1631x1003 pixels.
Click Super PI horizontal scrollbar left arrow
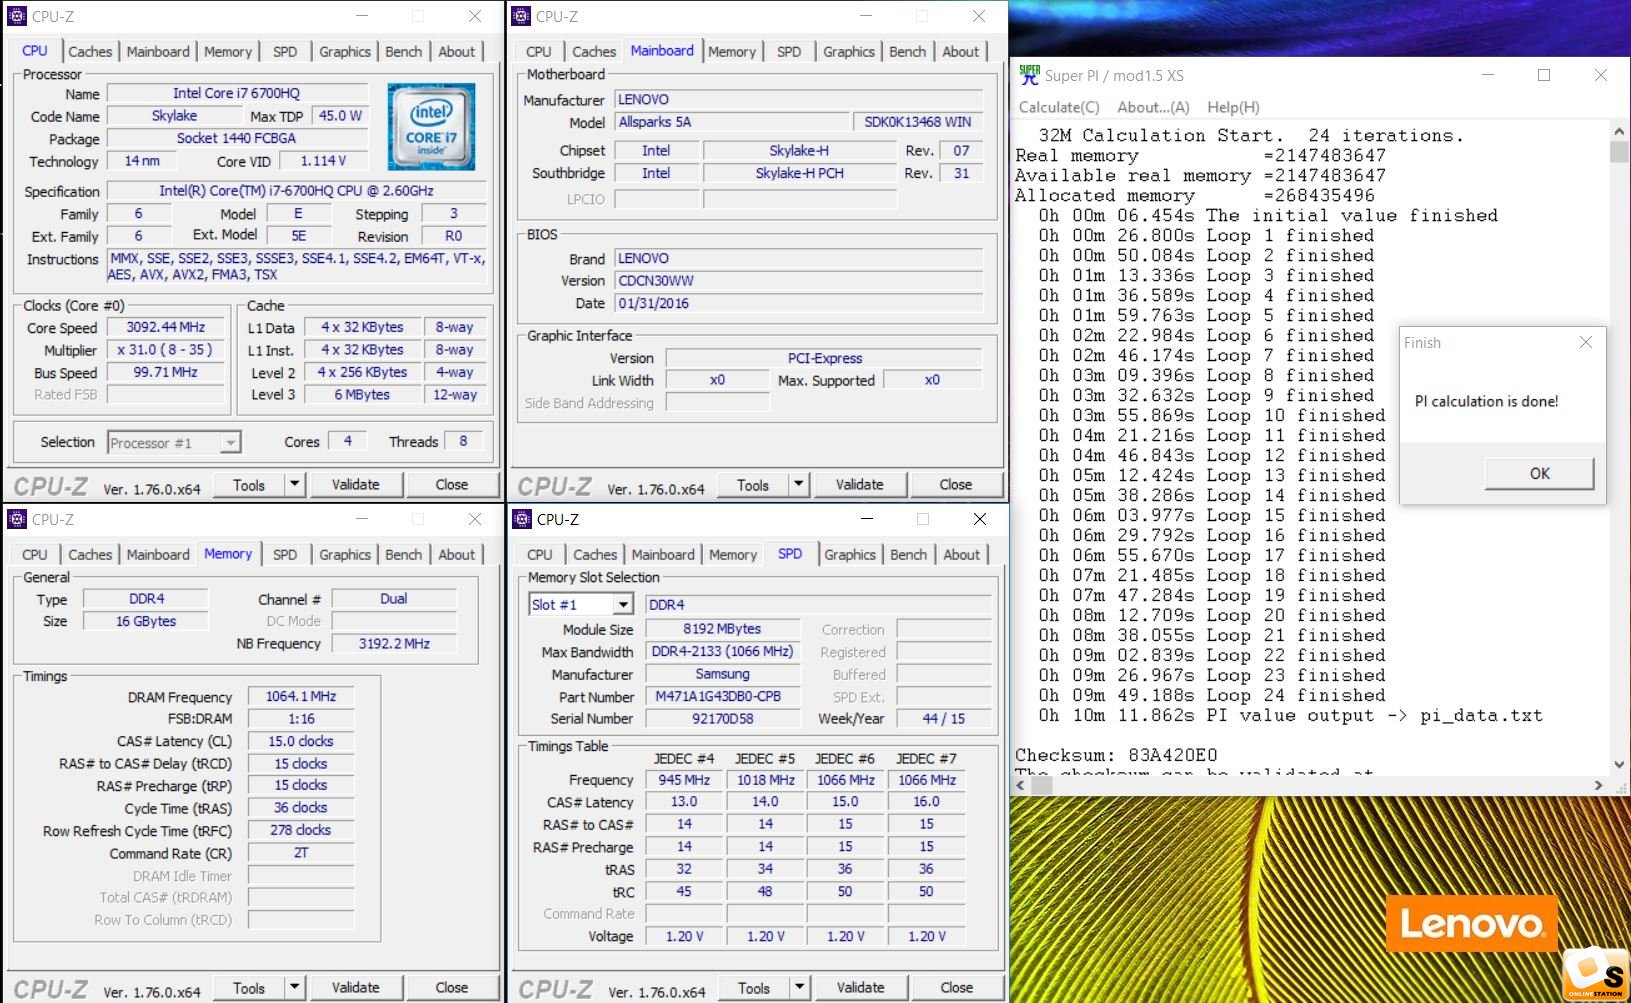coord(1021,785)
